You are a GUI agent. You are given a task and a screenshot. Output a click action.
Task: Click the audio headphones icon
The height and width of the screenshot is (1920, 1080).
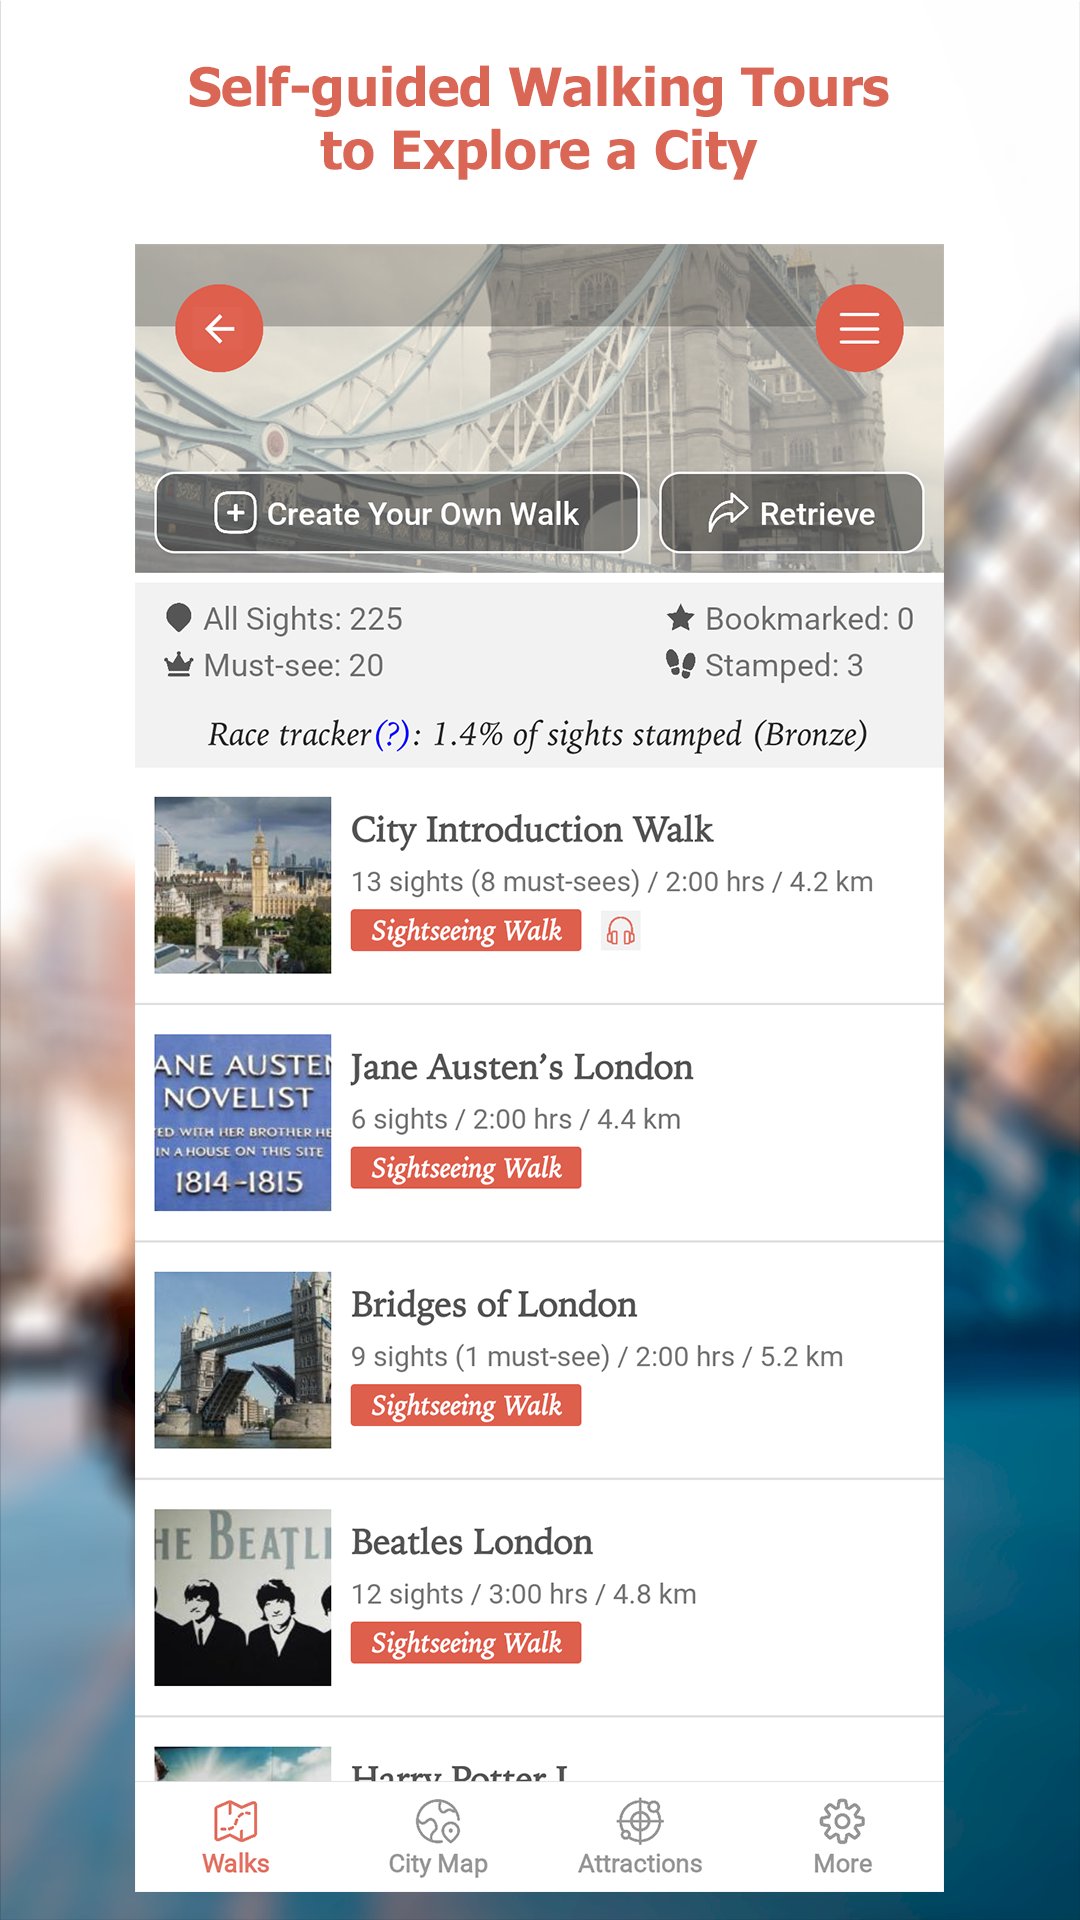[x=620, y=931]
